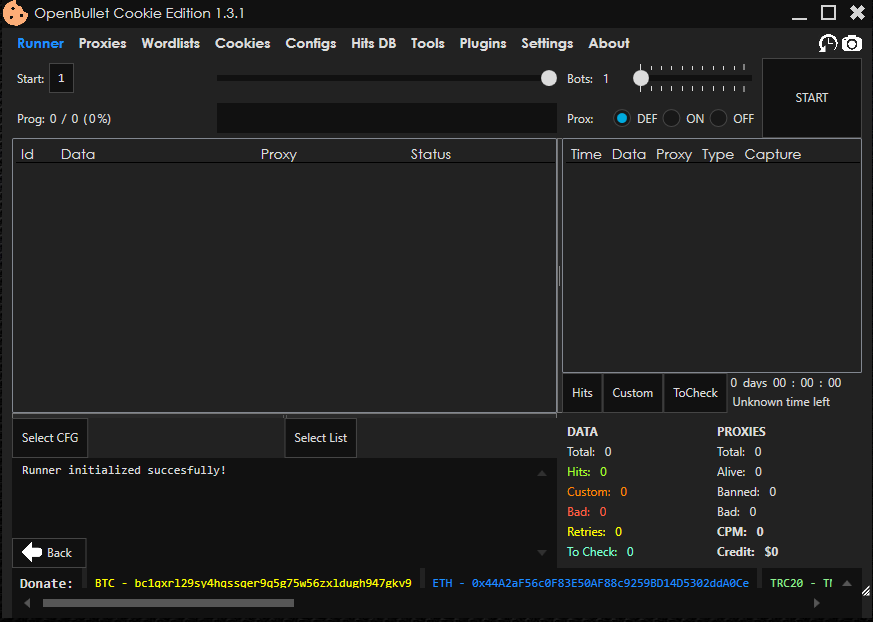Click the Time column header
The image size is (873, 622).
coord(586,154)
